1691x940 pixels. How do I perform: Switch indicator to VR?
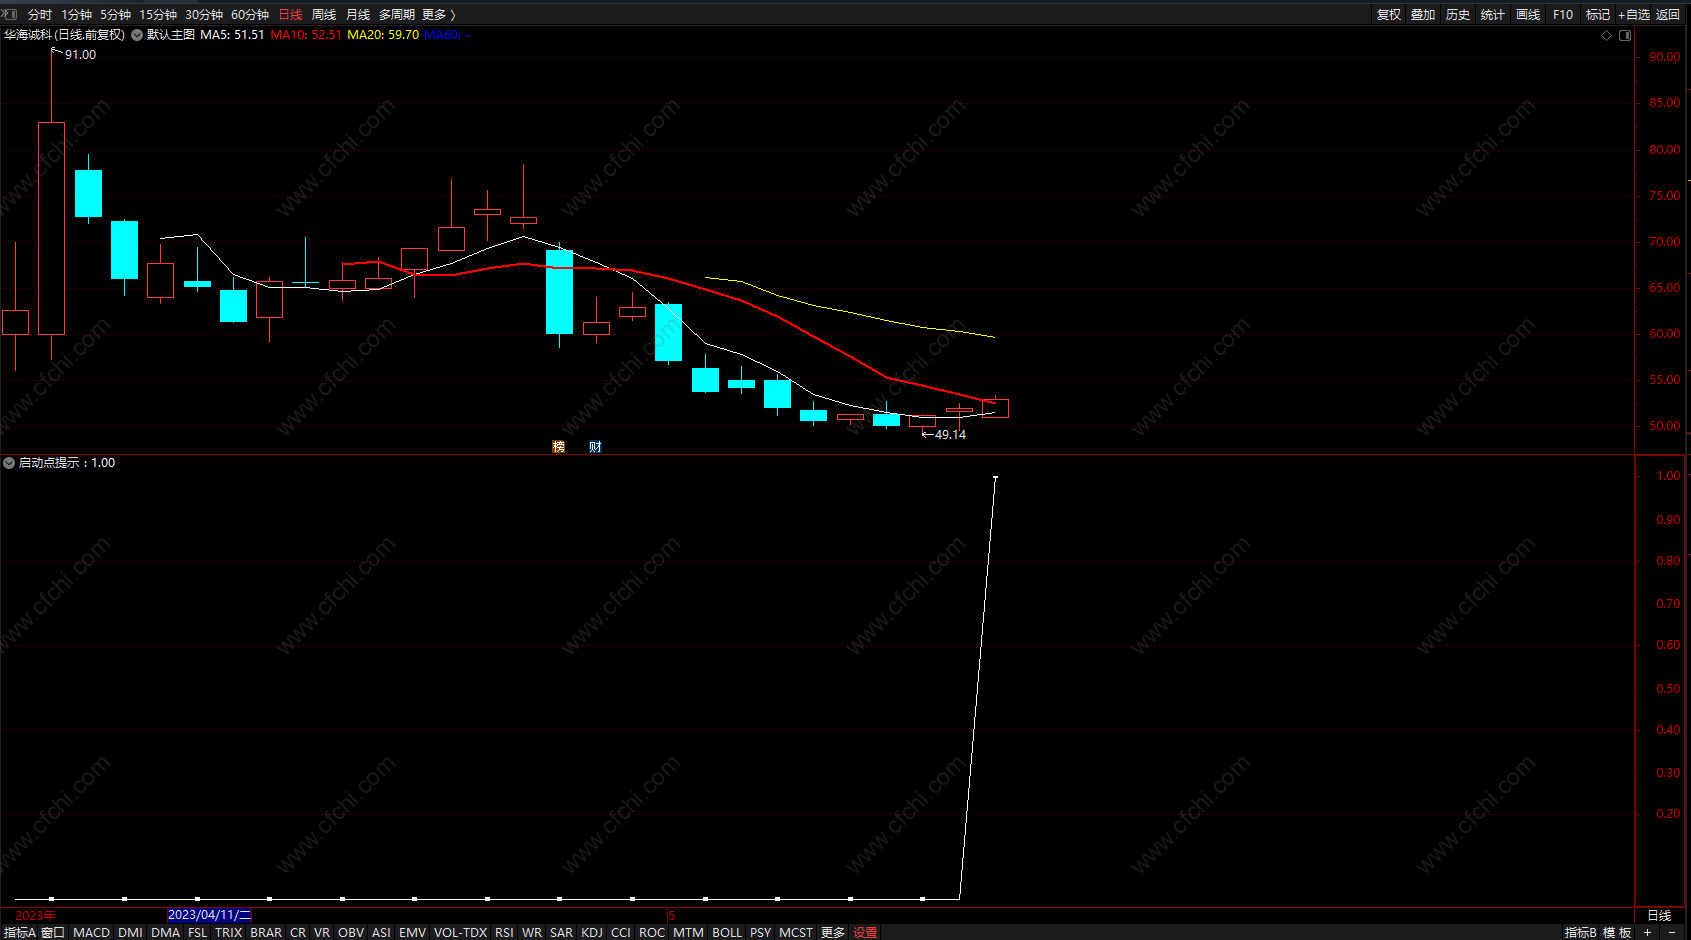[322, 932]
